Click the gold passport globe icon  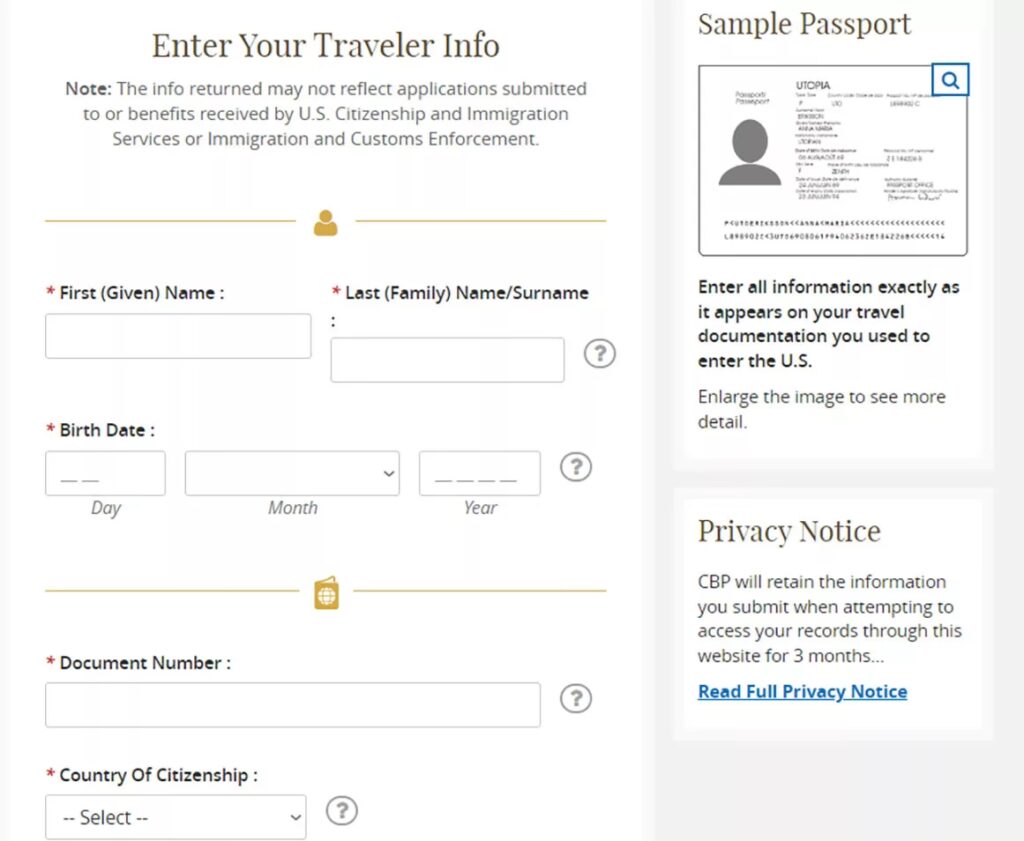[326, 593]
